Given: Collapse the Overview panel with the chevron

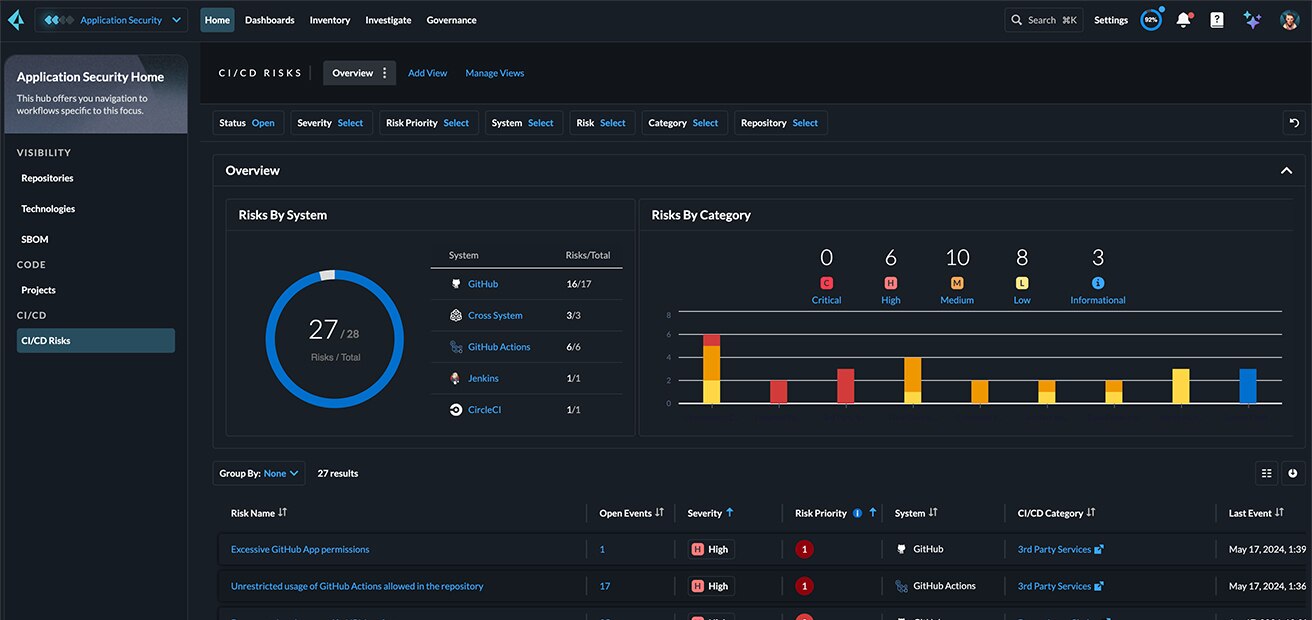Looking at the screenshot, I should (1286, 170).
